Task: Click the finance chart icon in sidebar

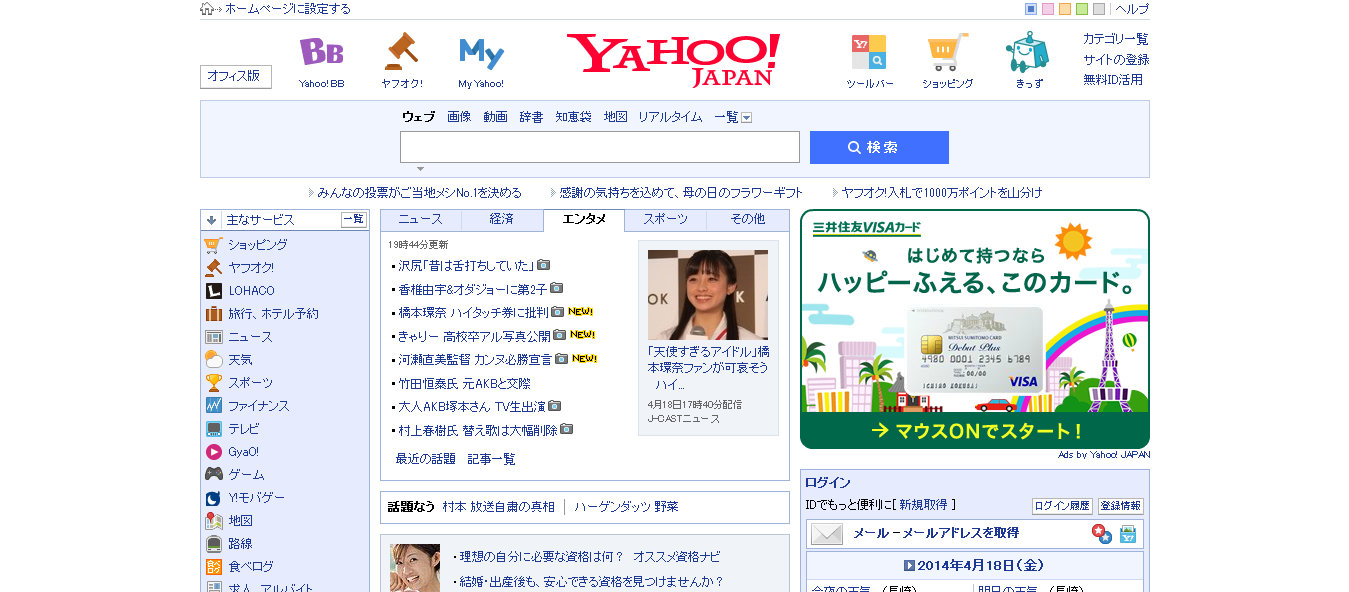Action: [213, 406]
